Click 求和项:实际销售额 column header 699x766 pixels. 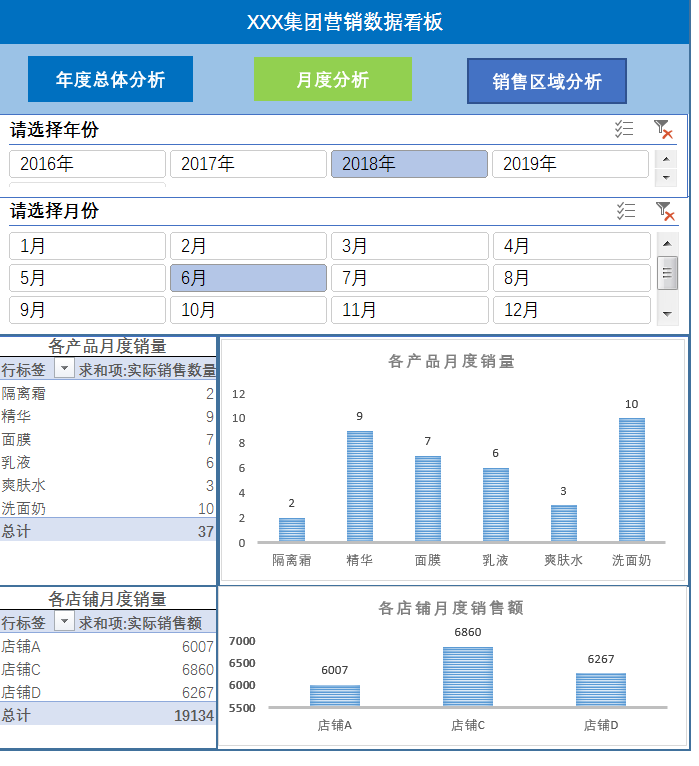click(140, 623)
